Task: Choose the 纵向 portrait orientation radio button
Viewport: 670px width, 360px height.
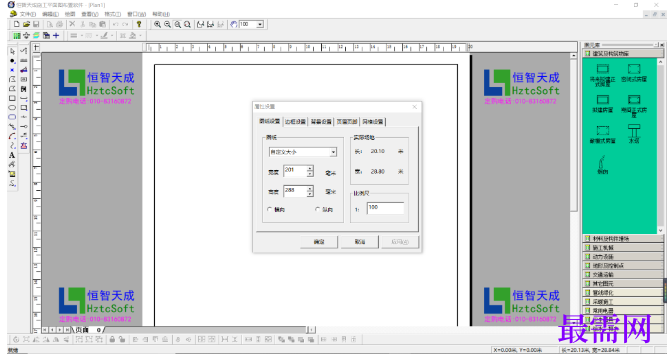Action: (x=317, y=209)
